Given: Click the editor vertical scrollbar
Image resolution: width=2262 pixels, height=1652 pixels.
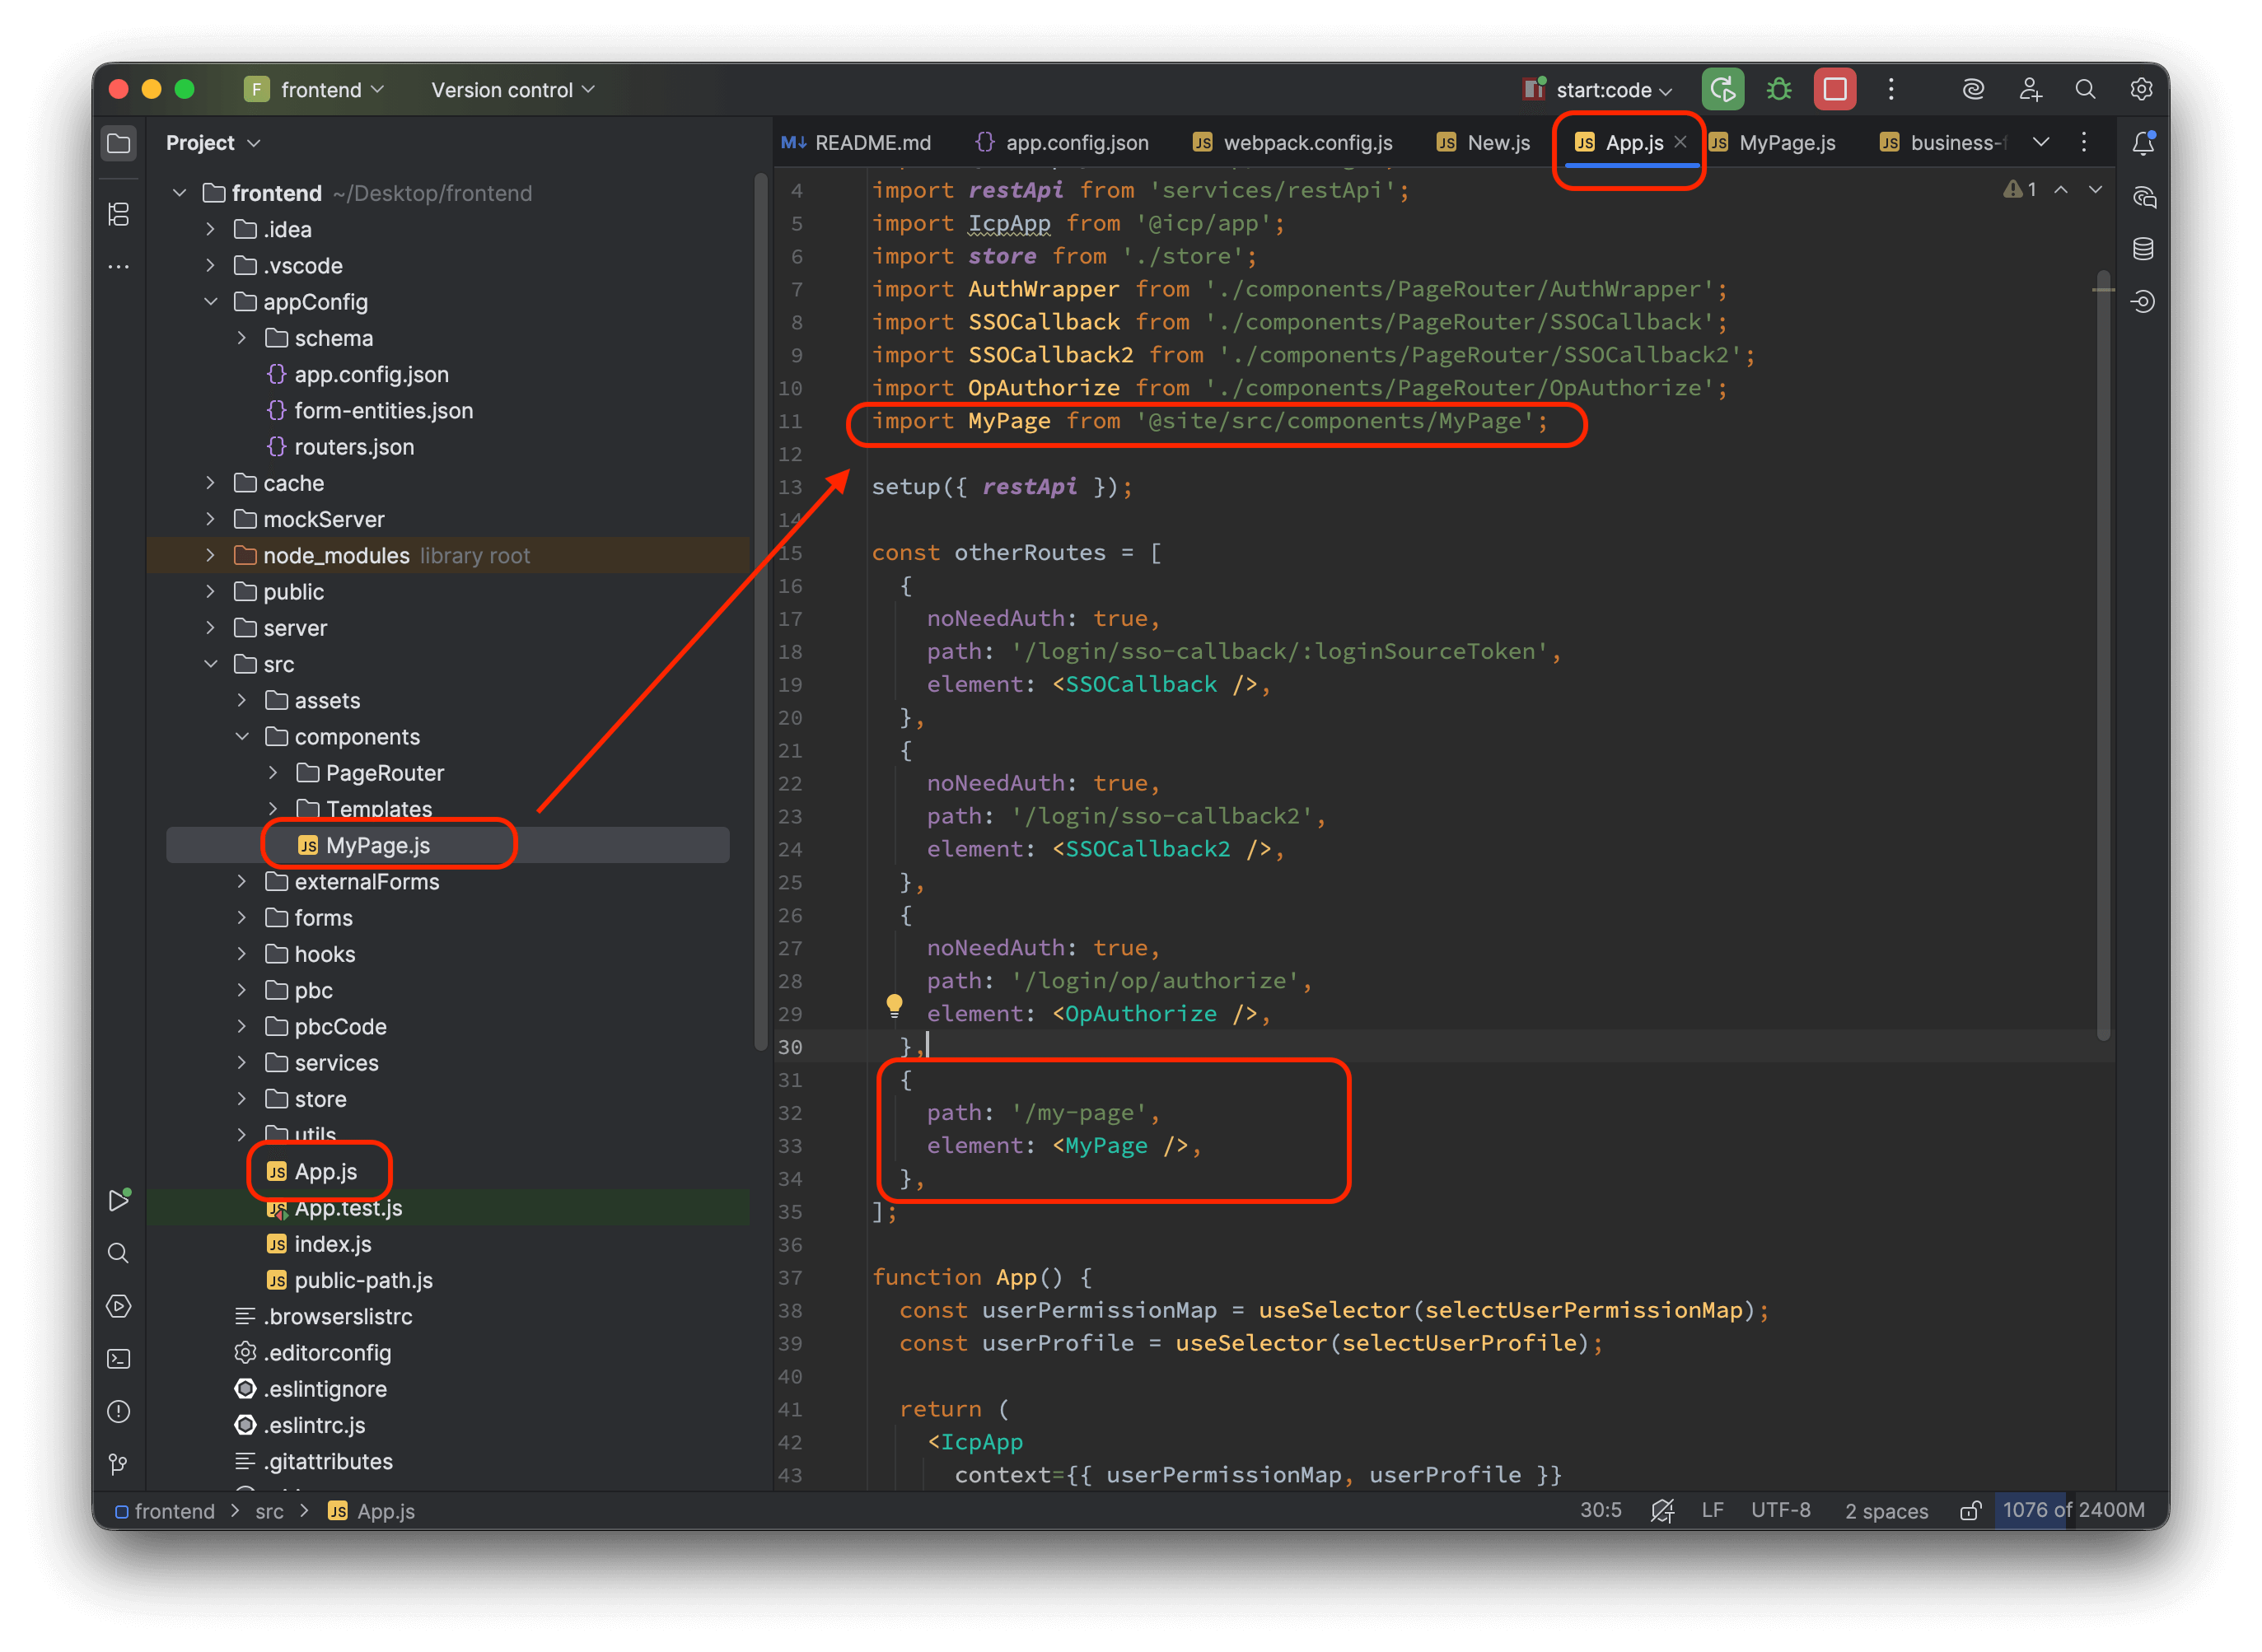Looking at the screenshot, I should tap(2103, 655).
